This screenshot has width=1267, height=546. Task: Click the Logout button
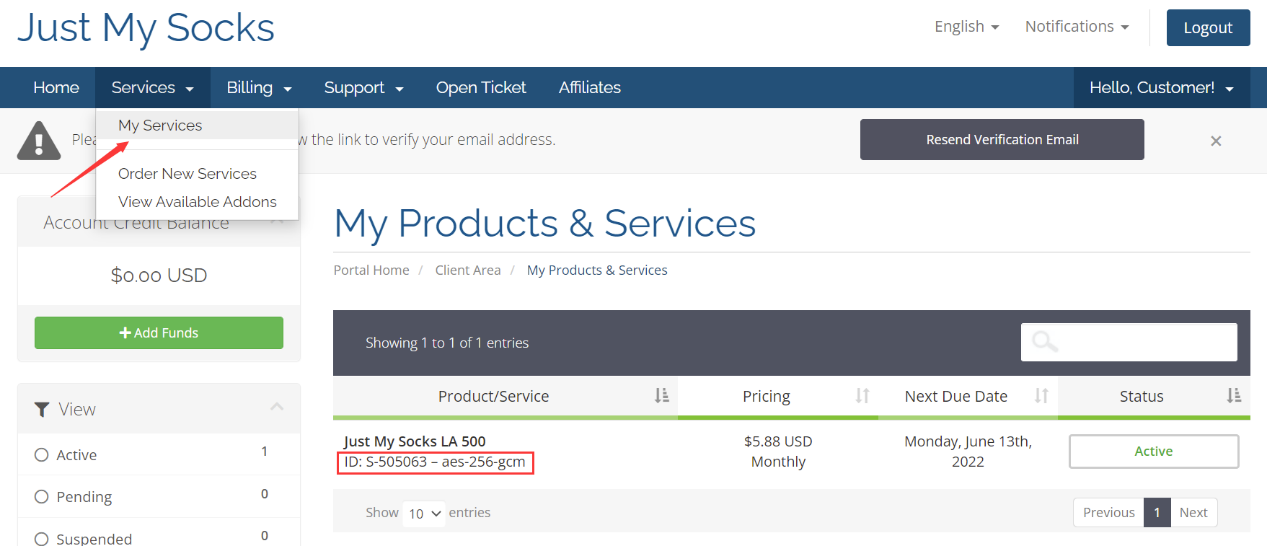coord(1208,27)
